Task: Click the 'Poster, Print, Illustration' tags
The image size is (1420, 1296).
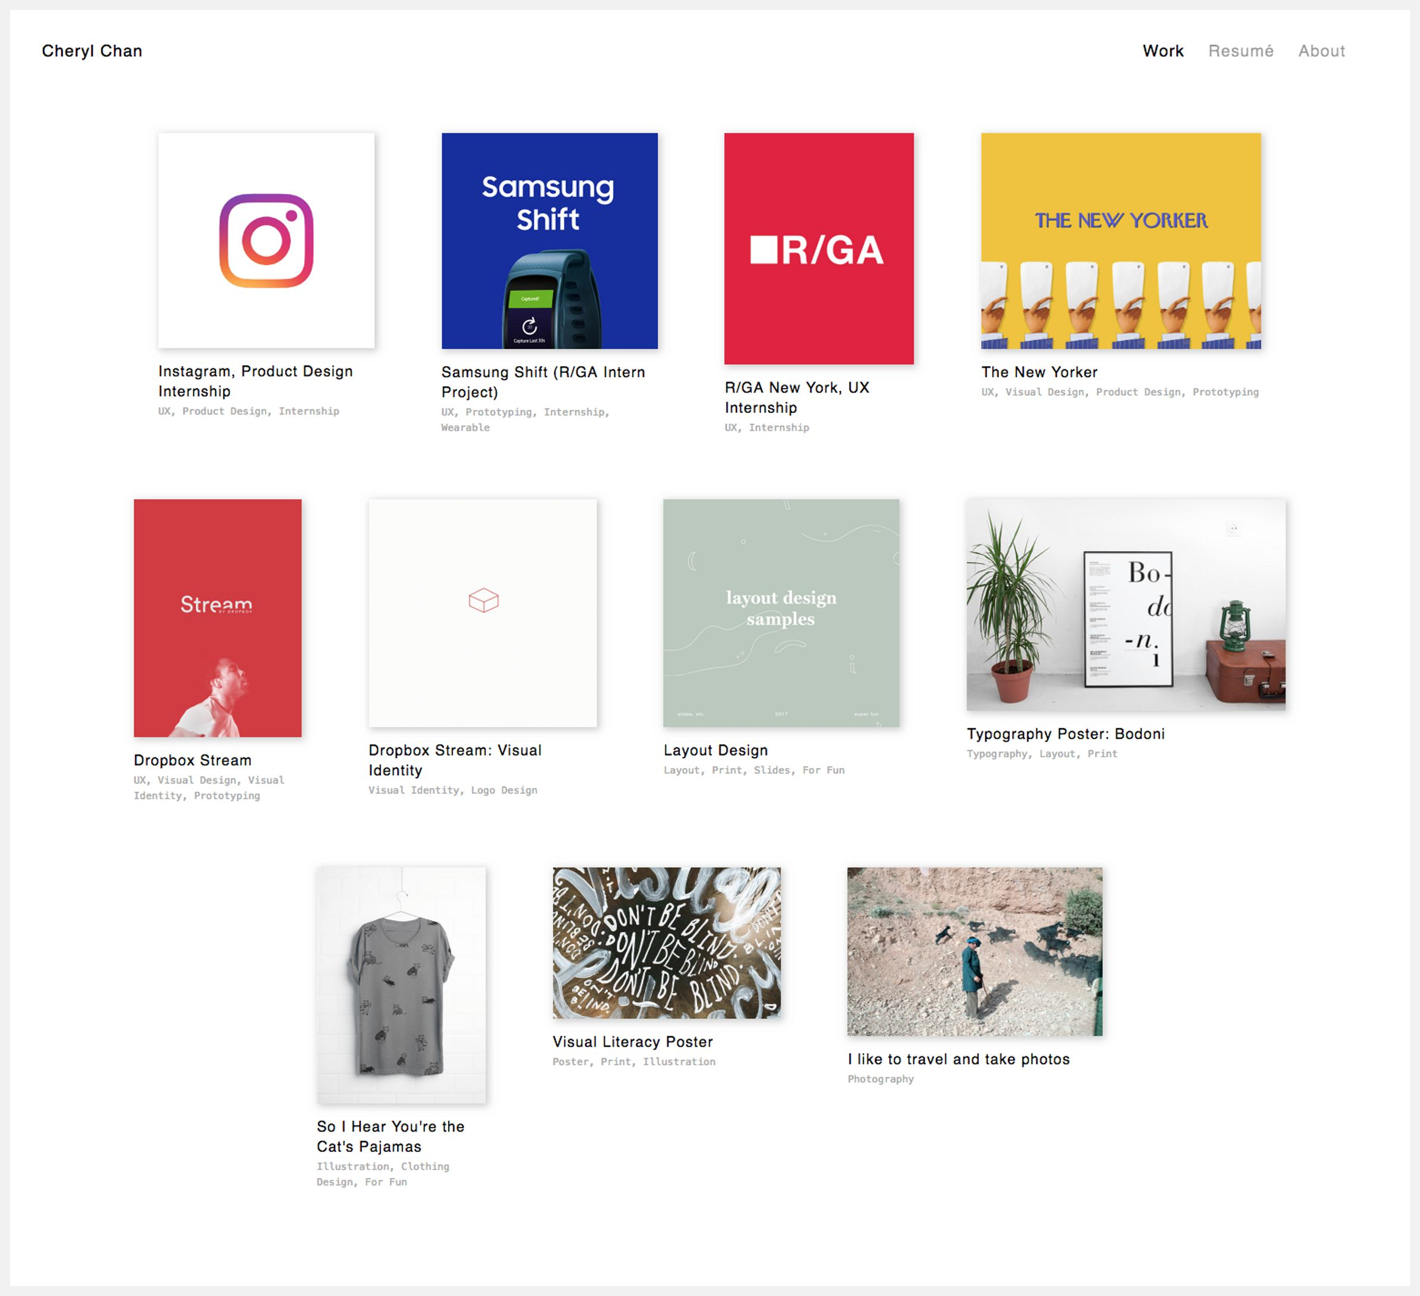Action: tap(634, 1062)
